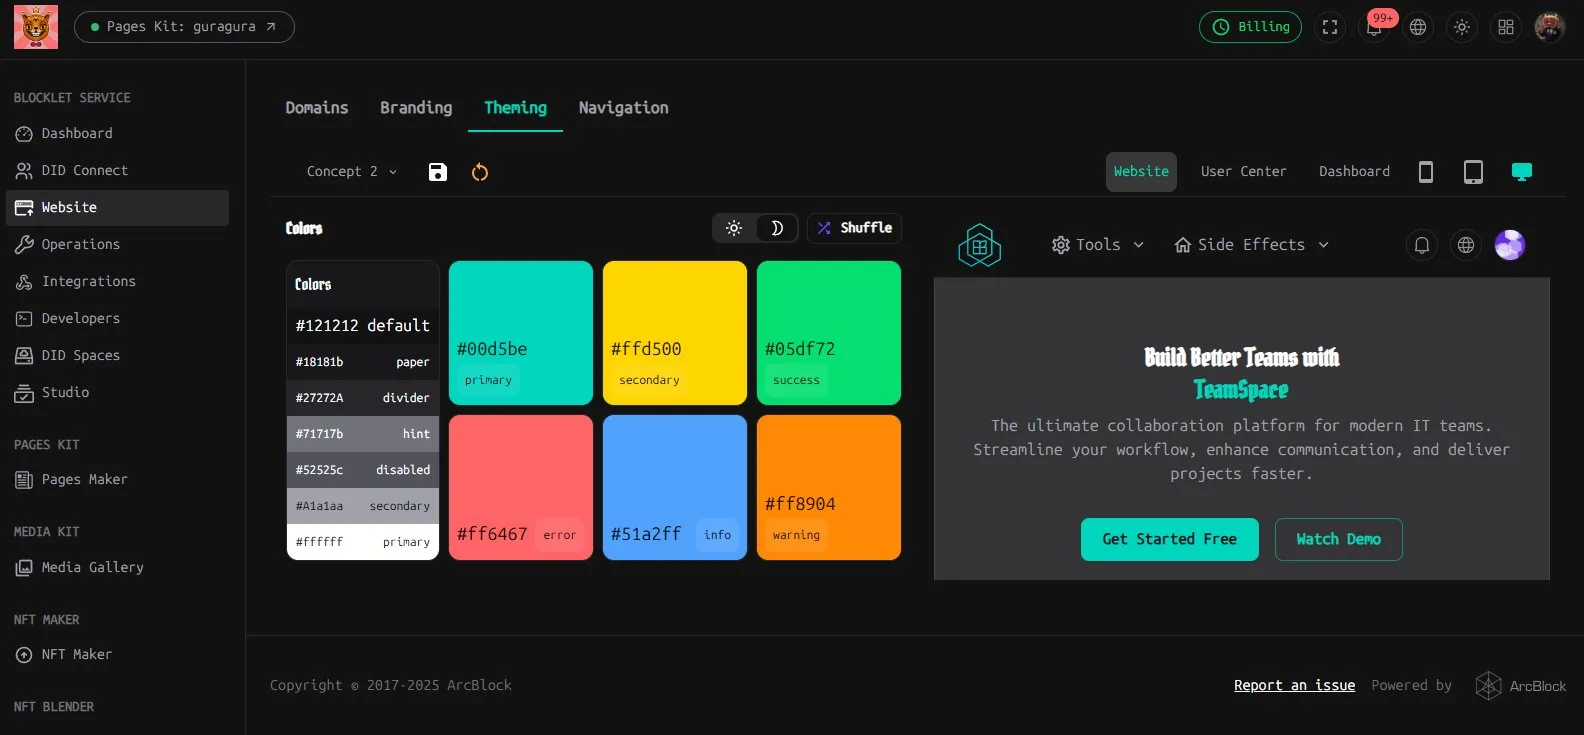Select the Website preview toggle

tap(1141, 172)
